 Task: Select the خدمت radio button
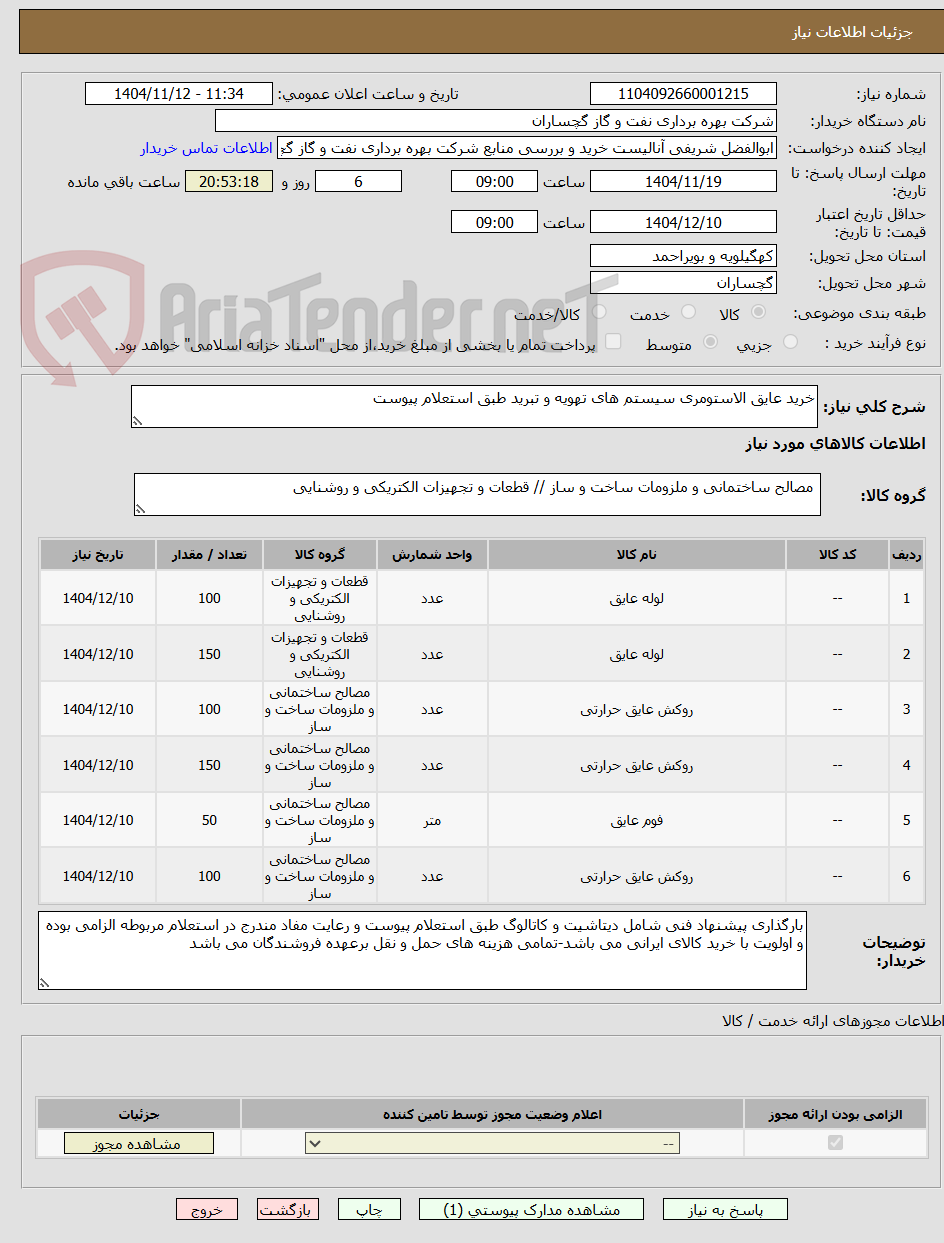click(686, 313)
